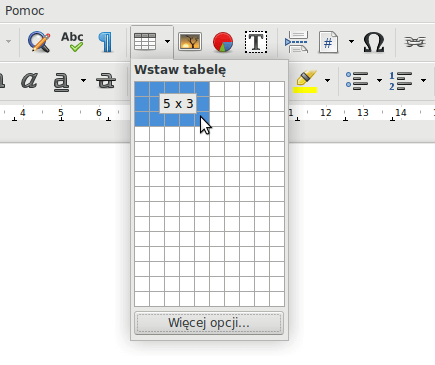Viewport: 435px width, 365px height.
Task: Insert a chart with pie icon
Action: click(223, 42)
